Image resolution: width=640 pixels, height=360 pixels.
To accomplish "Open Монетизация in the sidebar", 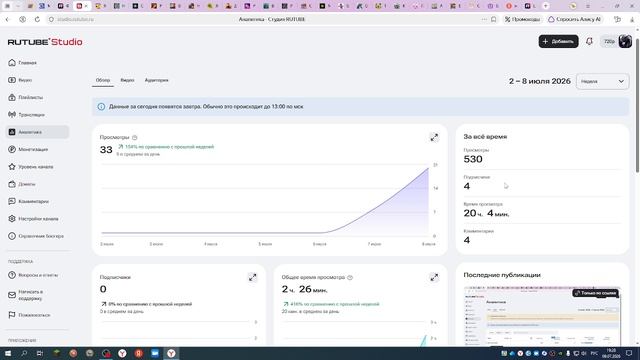I will point(28,149).
